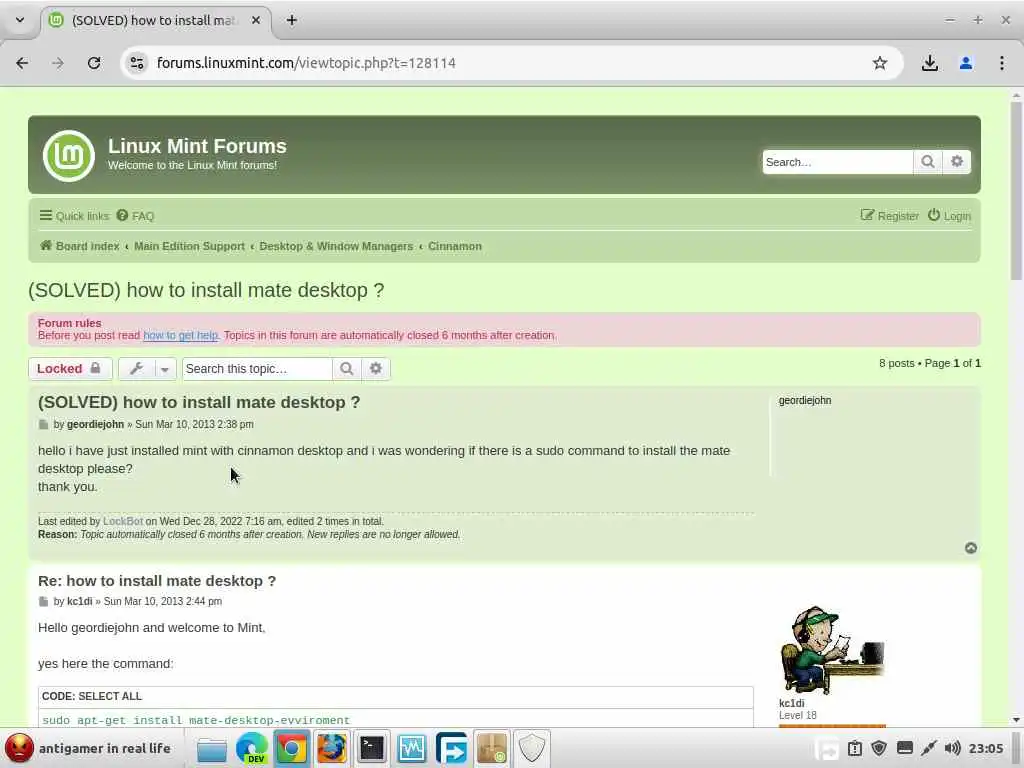Navigate to Board index breadcrumb
The image size is (1024, 768).
(80, 246)
